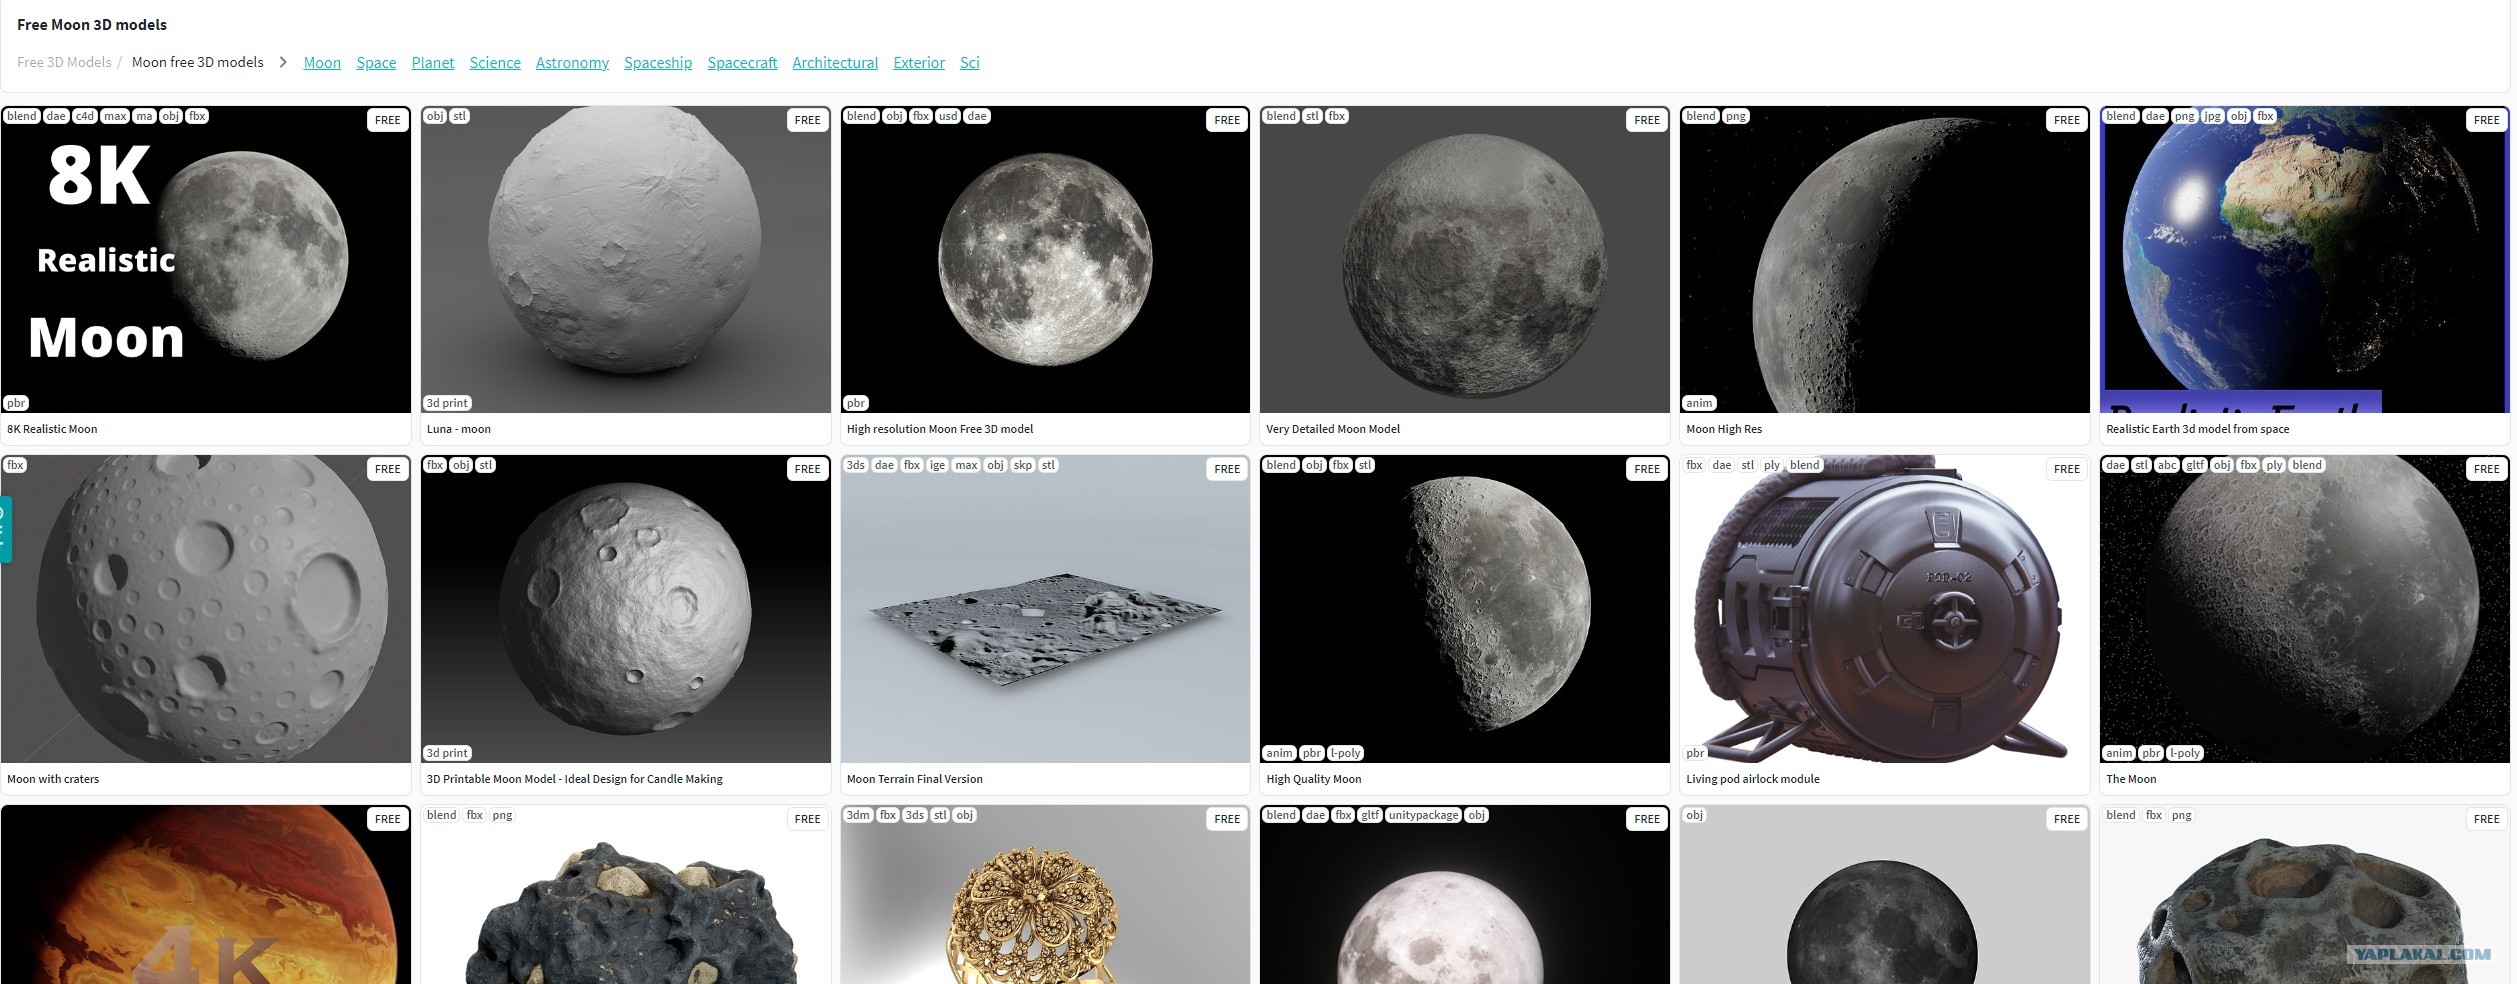Click jpg format tag on Realistic Earth card
Viewport: 2517px width, 984px height.
point(2212,116)
